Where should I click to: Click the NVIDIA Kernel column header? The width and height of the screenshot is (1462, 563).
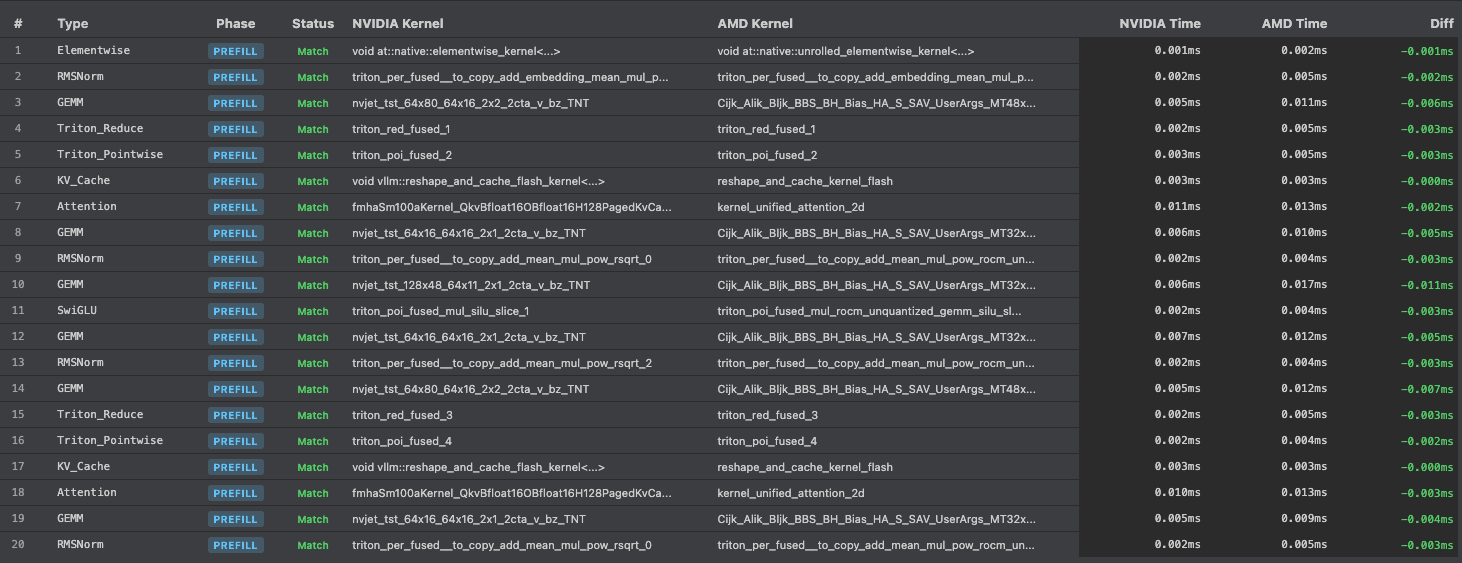pyautogui.click(x=398, y=23)
